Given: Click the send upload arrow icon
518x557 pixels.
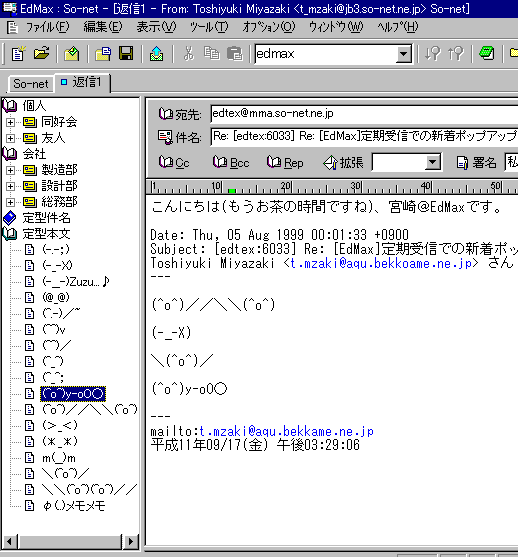Looking at the screenshot, I should [156, 54].
